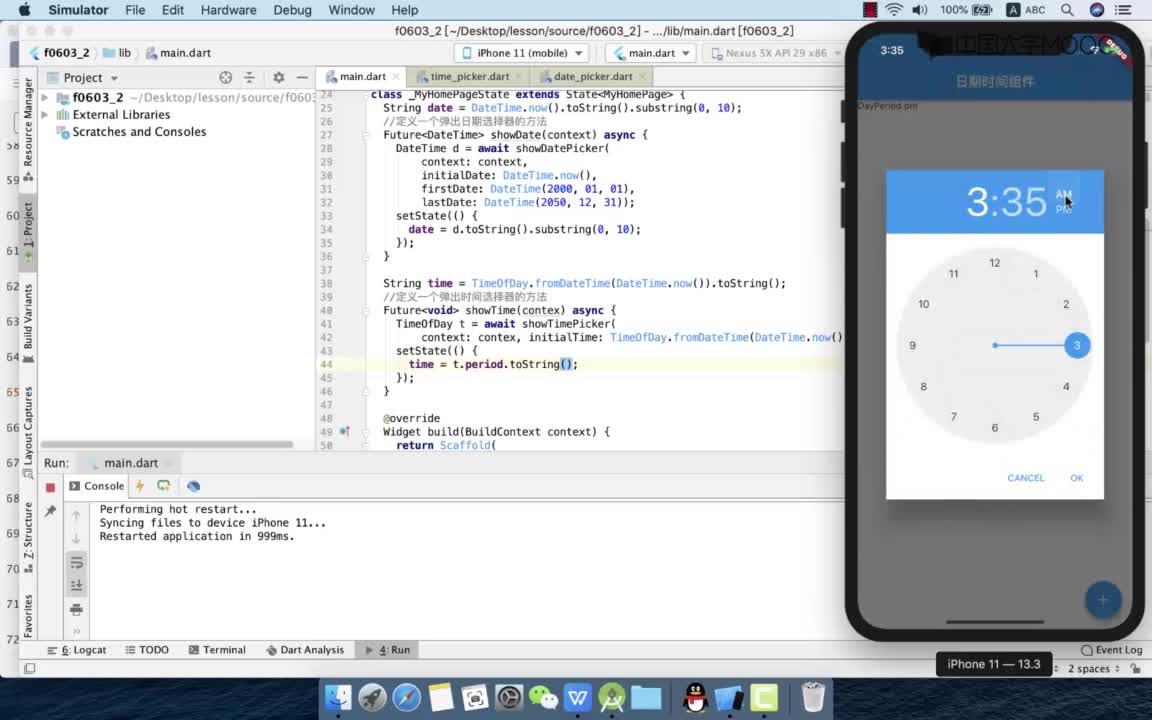
Task: Open the Dart Analysis tool window
Action: pos(305,649)
